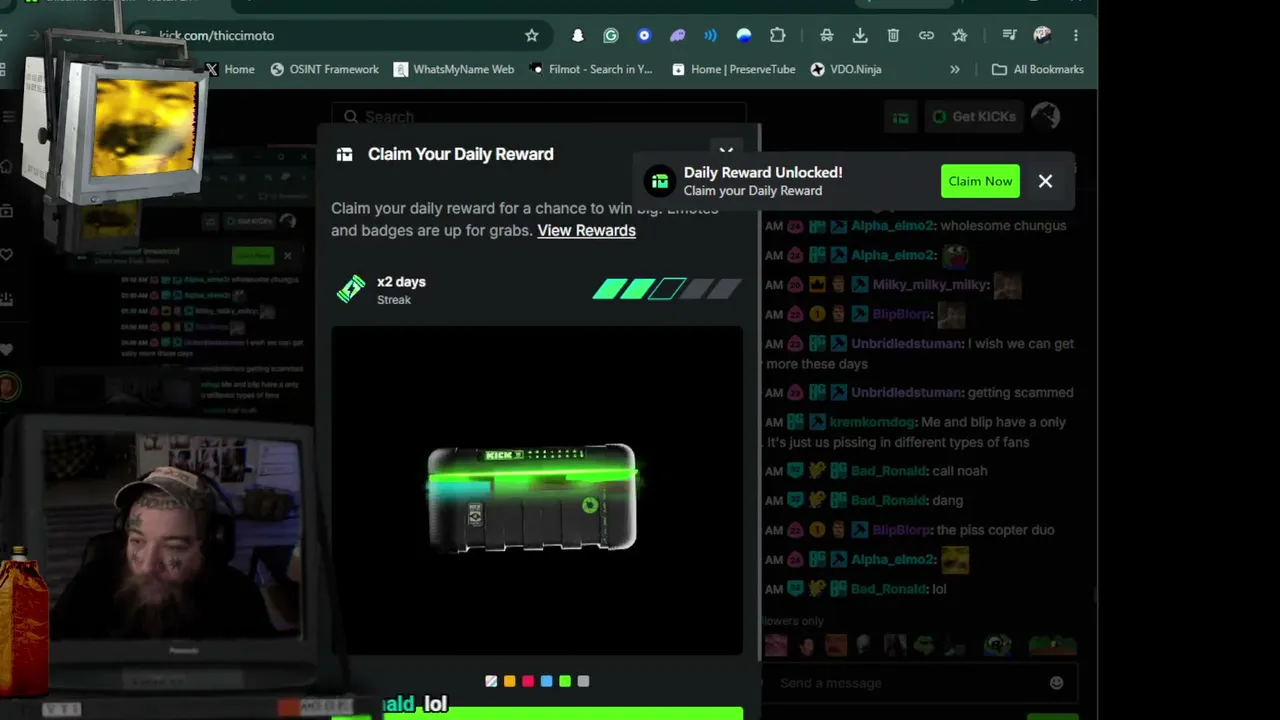
Task: Click the streak progress bar segments
Action: 667,290
